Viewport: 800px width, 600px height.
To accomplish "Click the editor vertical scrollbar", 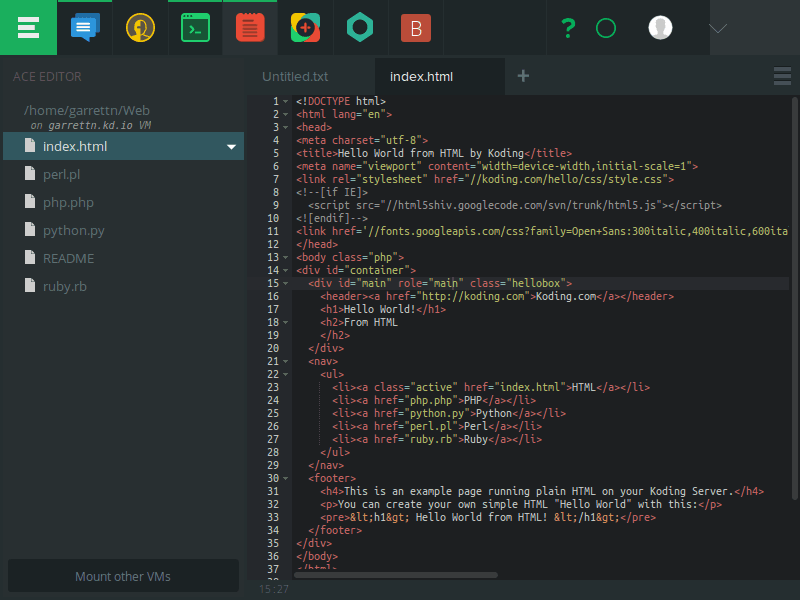I will point(795,298).
